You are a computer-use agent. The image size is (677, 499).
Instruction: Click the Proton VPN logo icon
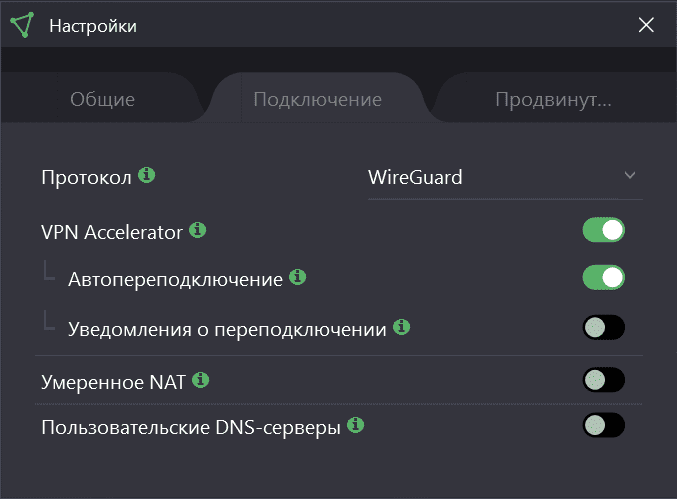pos(23,25)
